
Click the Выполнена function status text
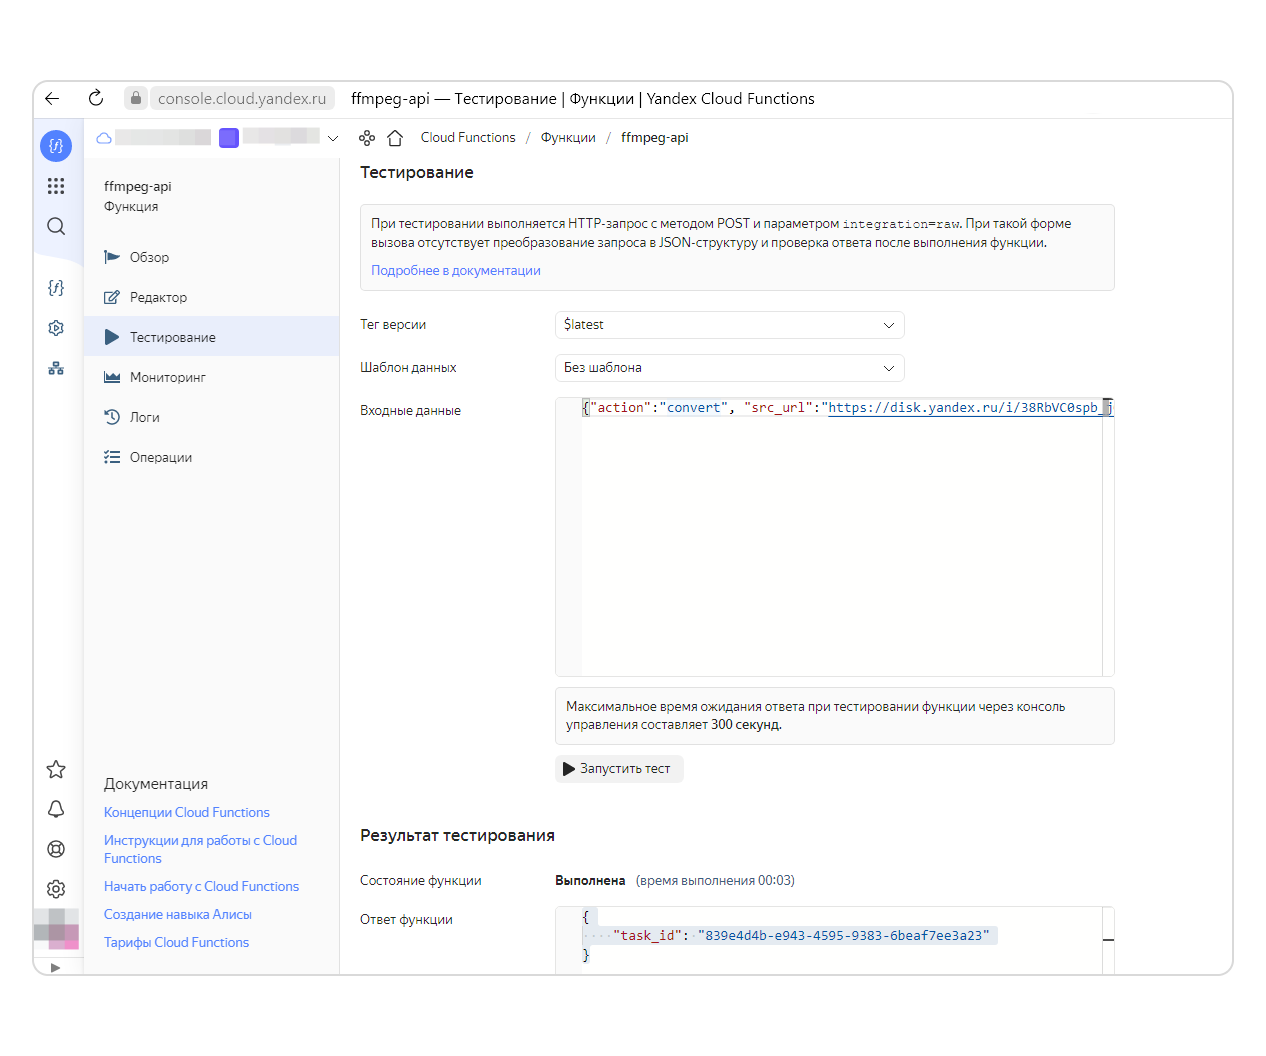590,881
